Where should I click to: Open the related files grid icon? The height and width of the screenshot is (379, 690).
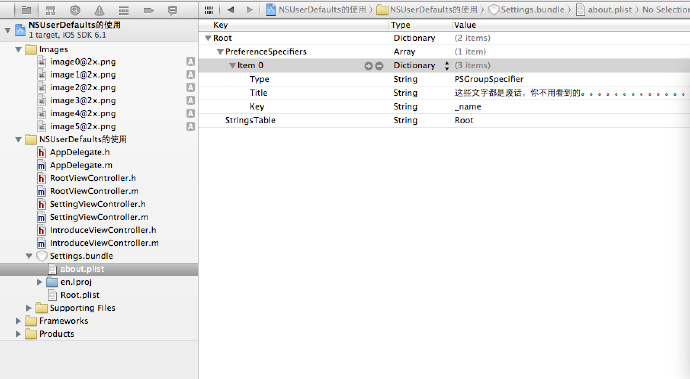[209, 10]
